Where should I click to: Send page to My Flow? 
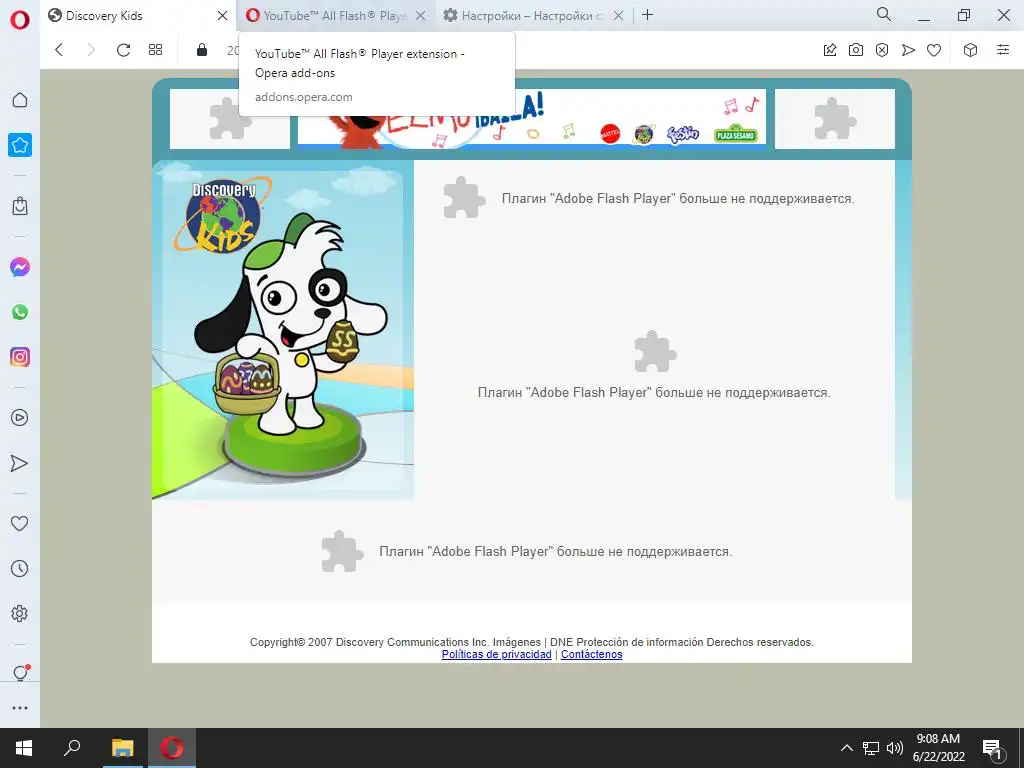[x=908, y=50]
